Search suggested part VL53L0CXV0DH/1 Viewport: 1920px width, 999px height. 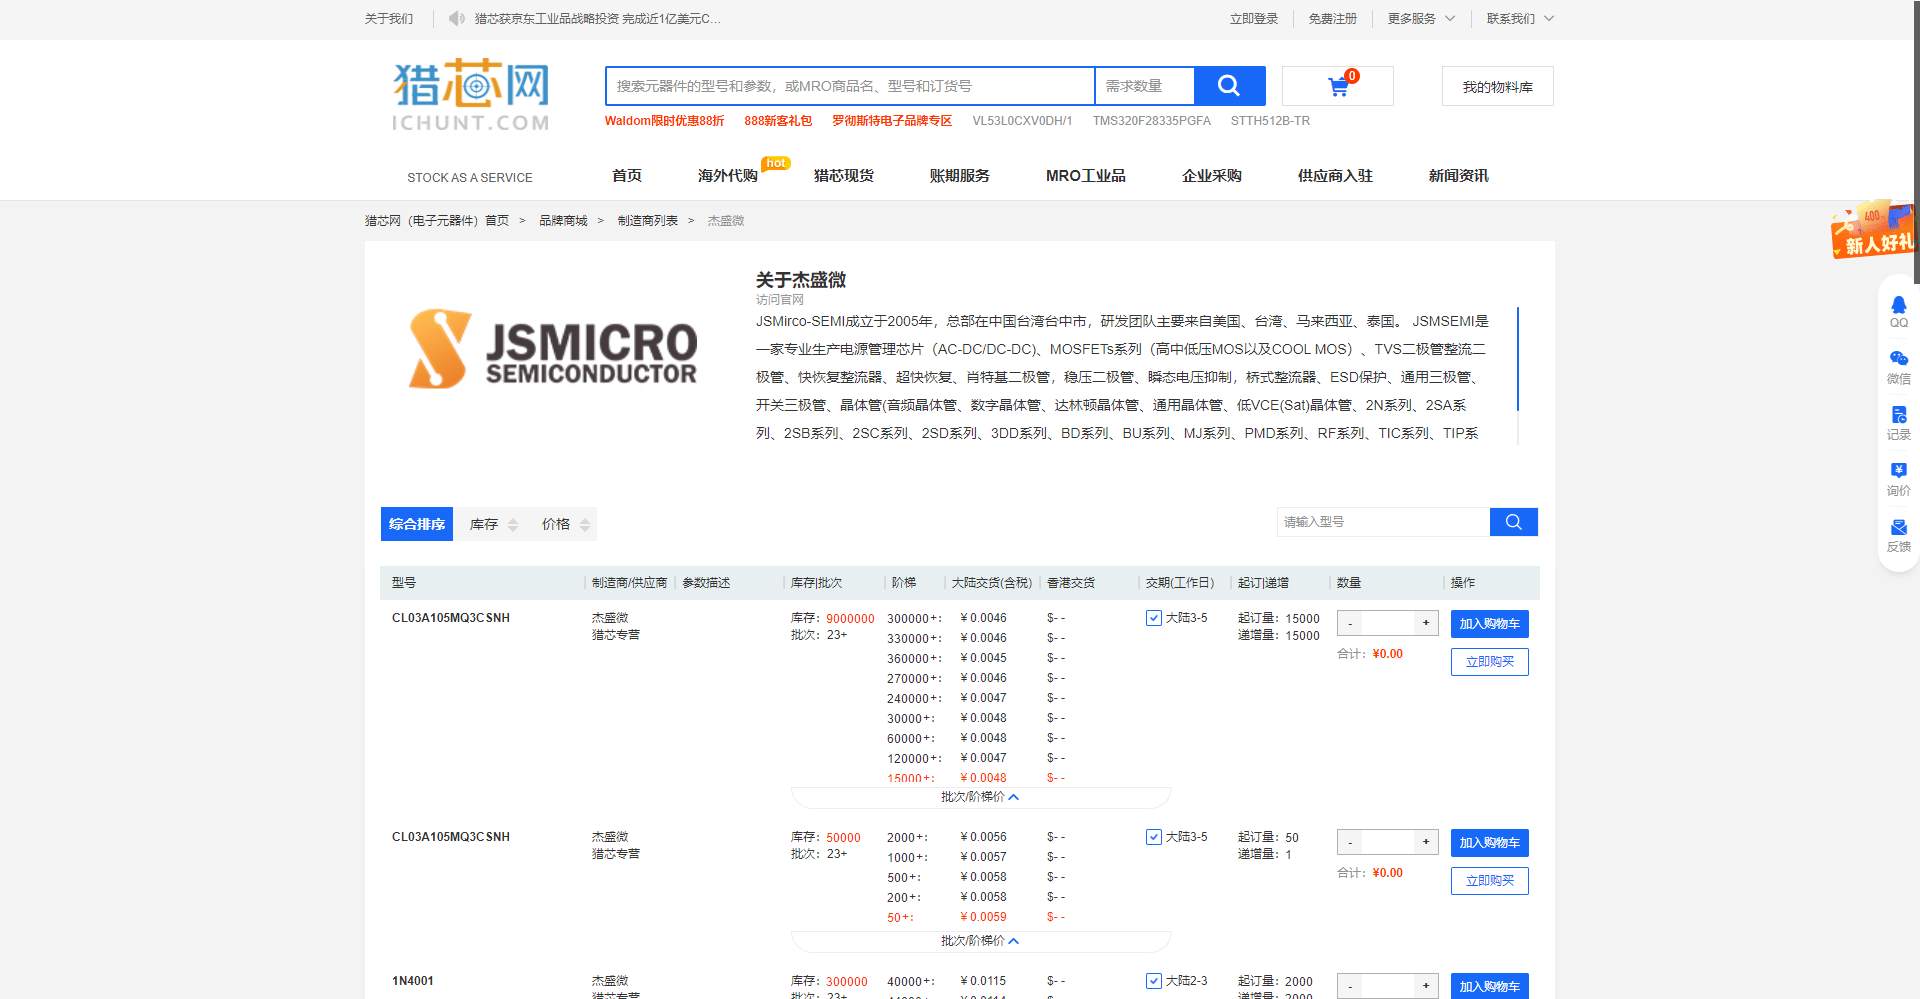click(x=1022, y=120)
